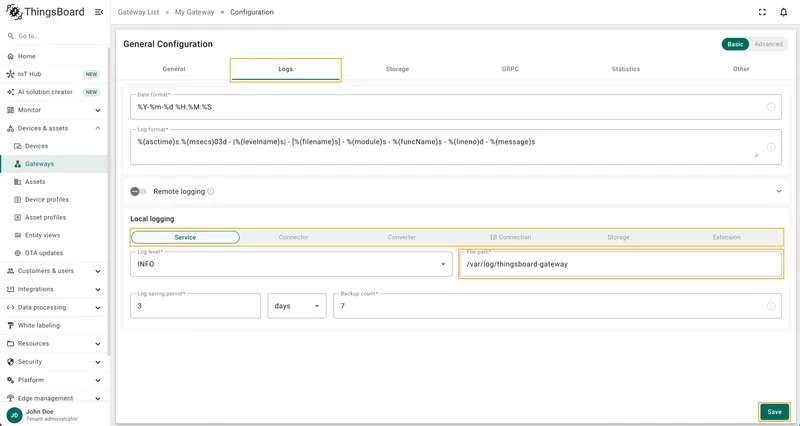Click the Platform icon in sidebar

point(11,380)
